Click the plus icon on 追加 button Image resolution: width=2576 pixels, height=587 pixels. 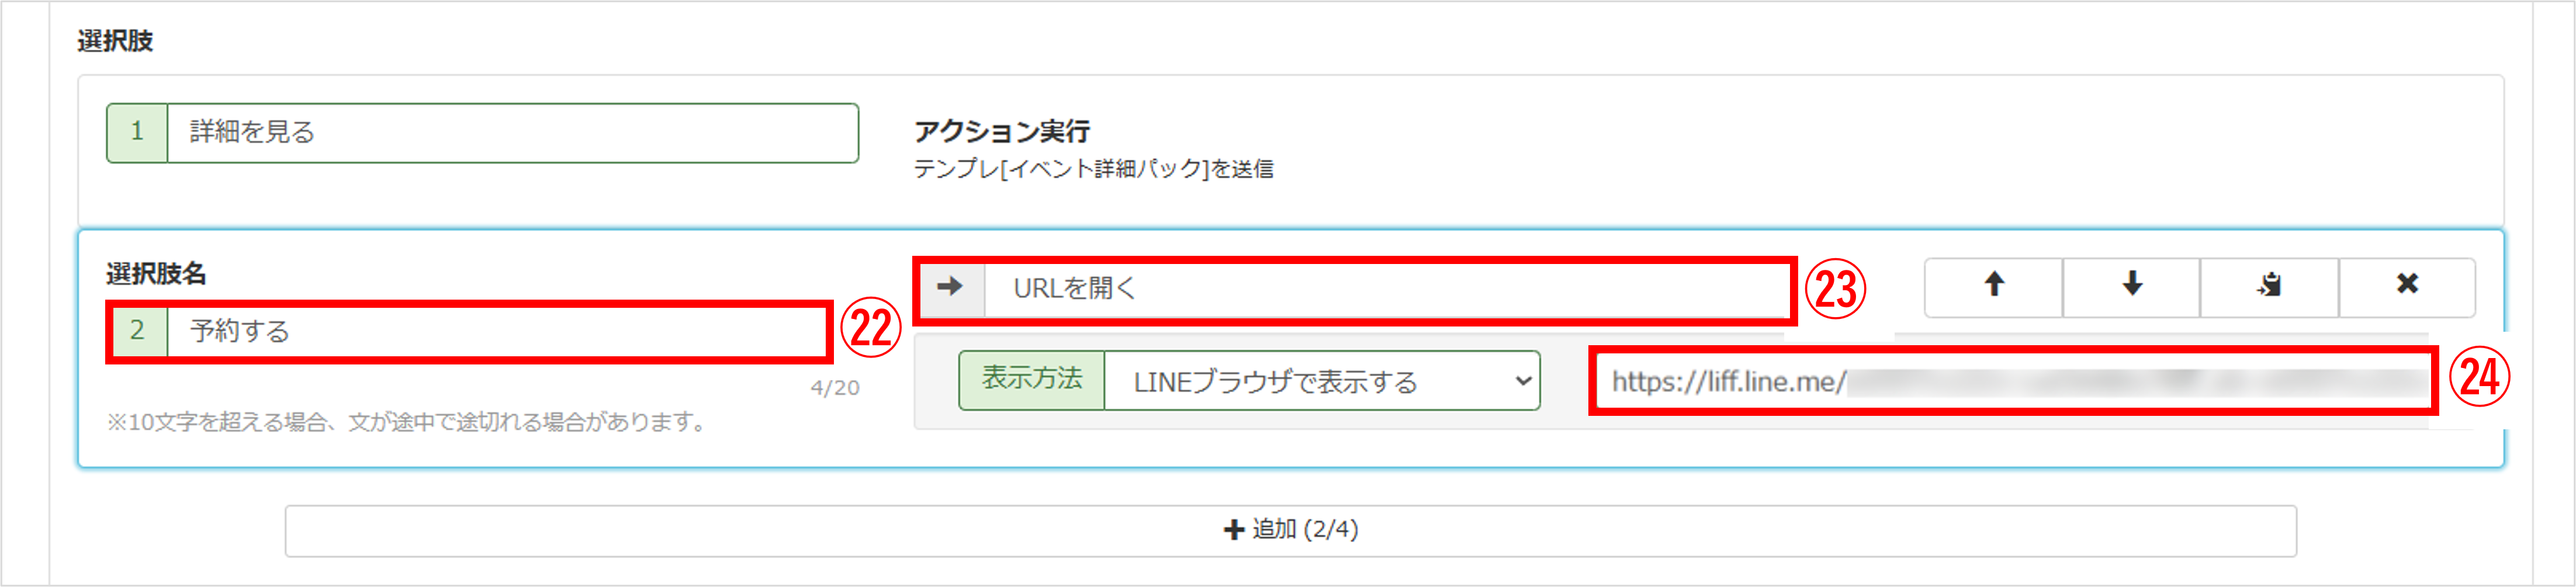click(x=1234, y=530)
